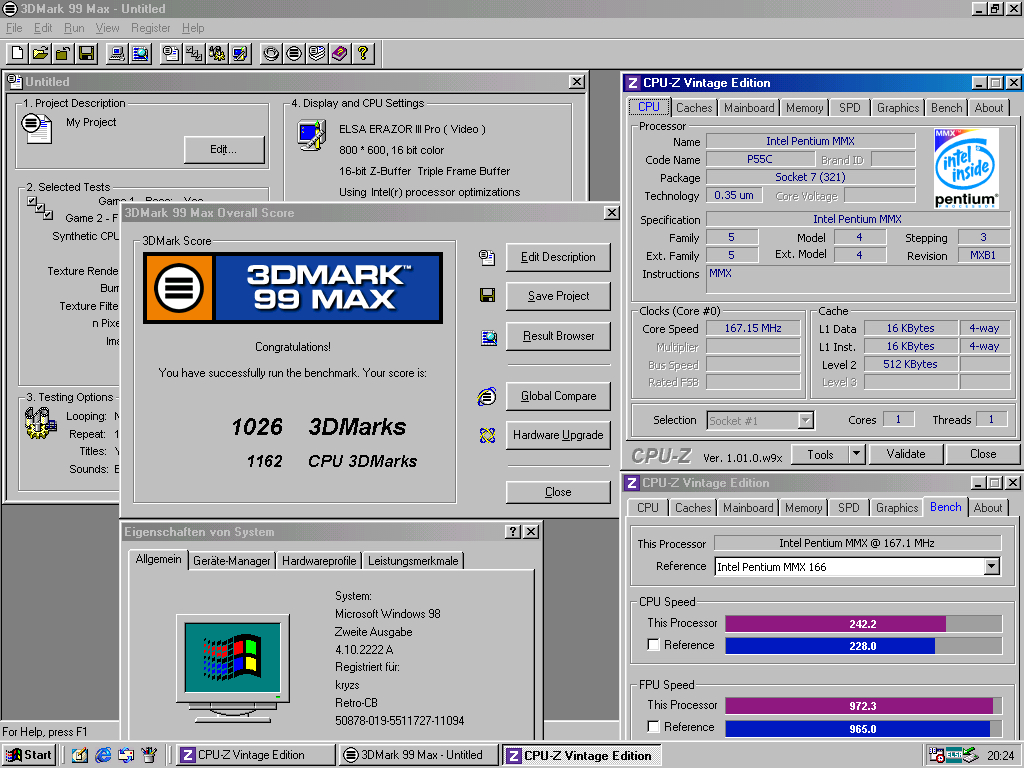
Task: Click the testing options gears toolbar icon
Action: [x=217, y=54]
